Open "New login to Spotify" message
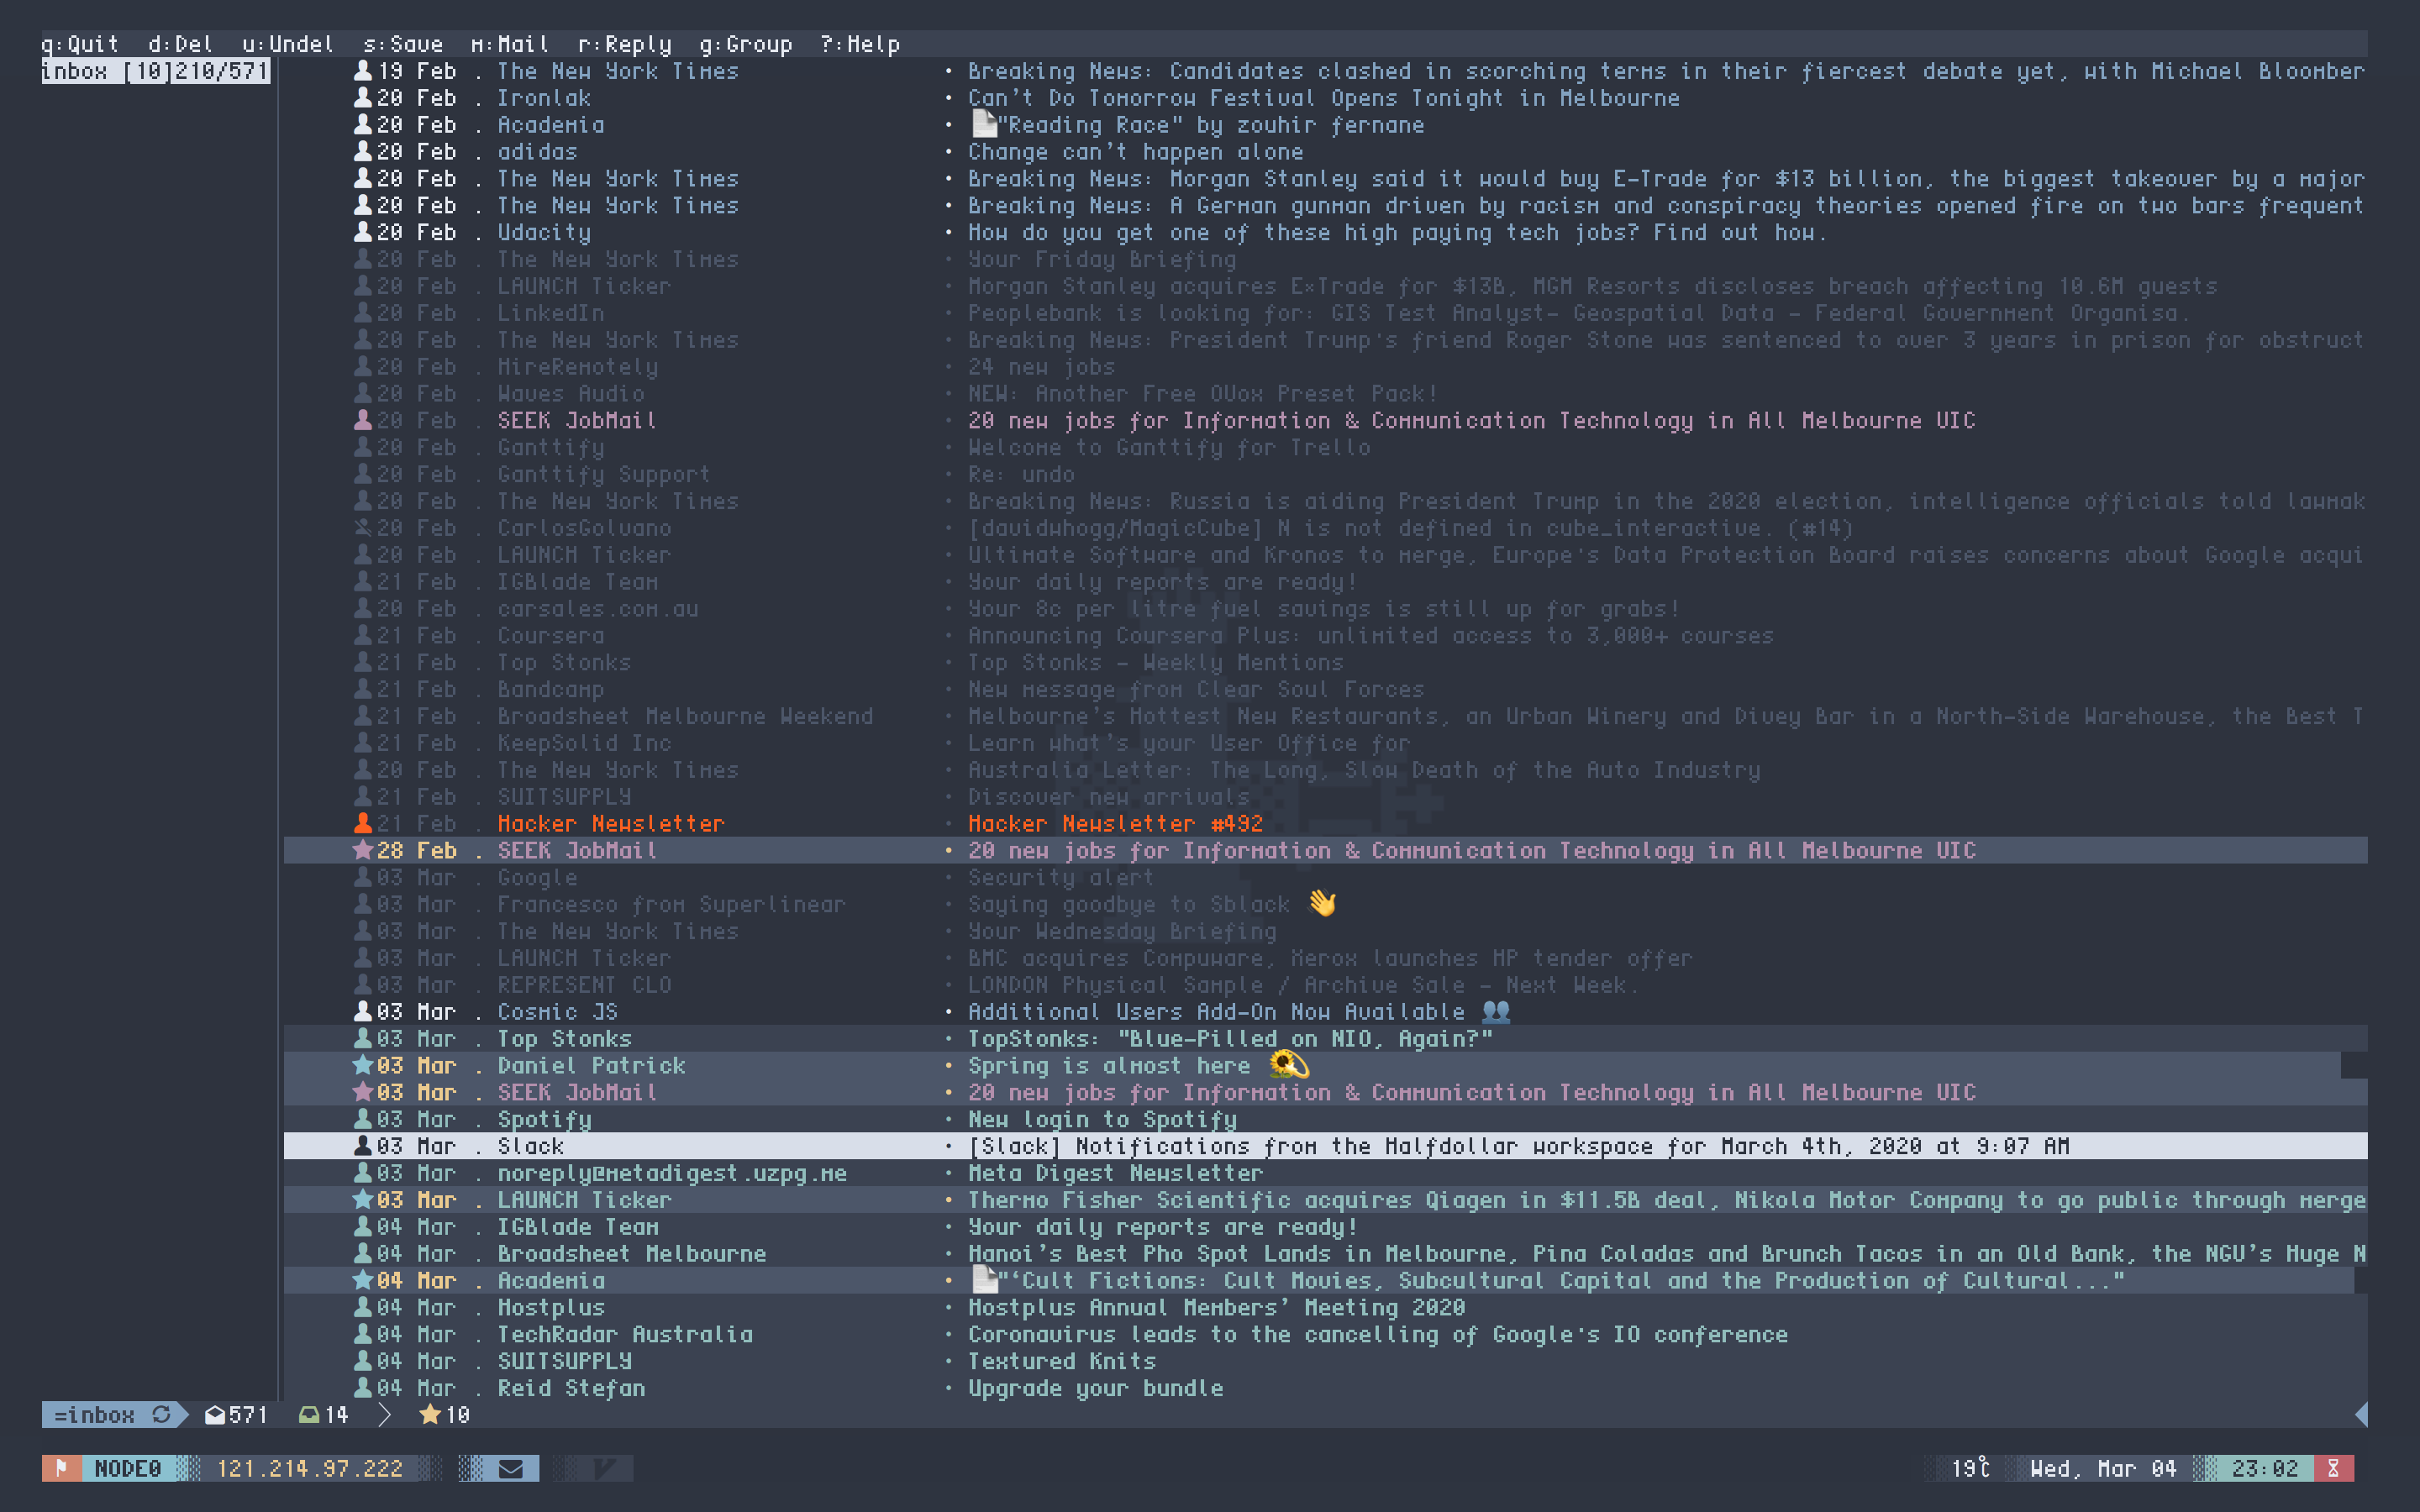Screen dimensions: 2420x1512 coord(1325,1119)
